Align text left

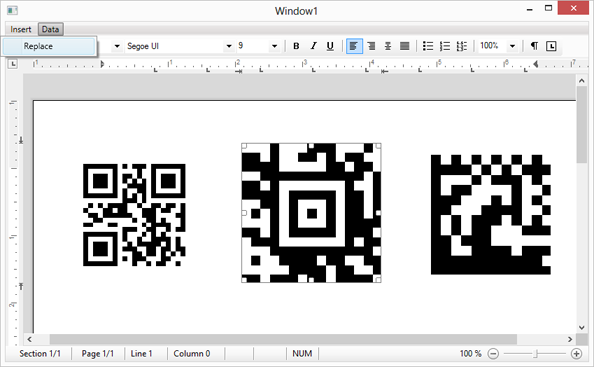point(354,46)
